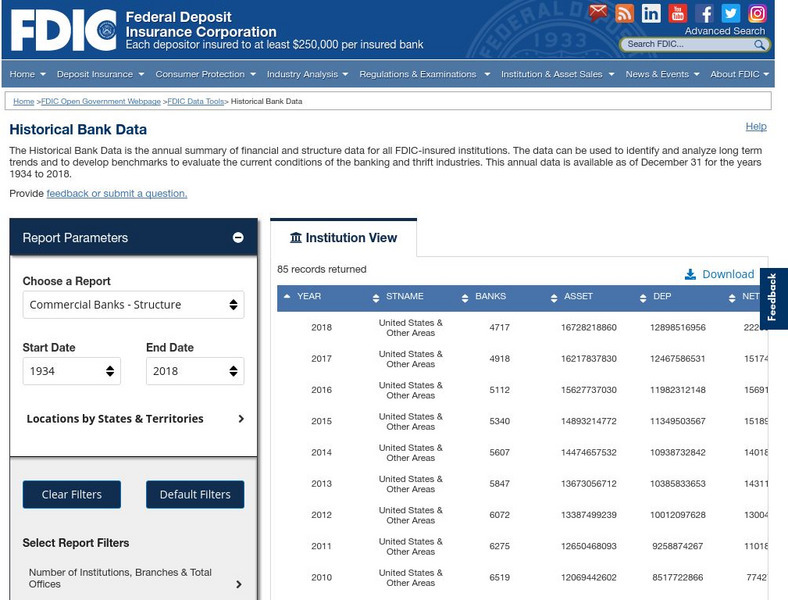Image resolution: width=788 pixels, height=600 pixels.
Task: Expand Locations by States & Territories
Action: pos(133,419)
